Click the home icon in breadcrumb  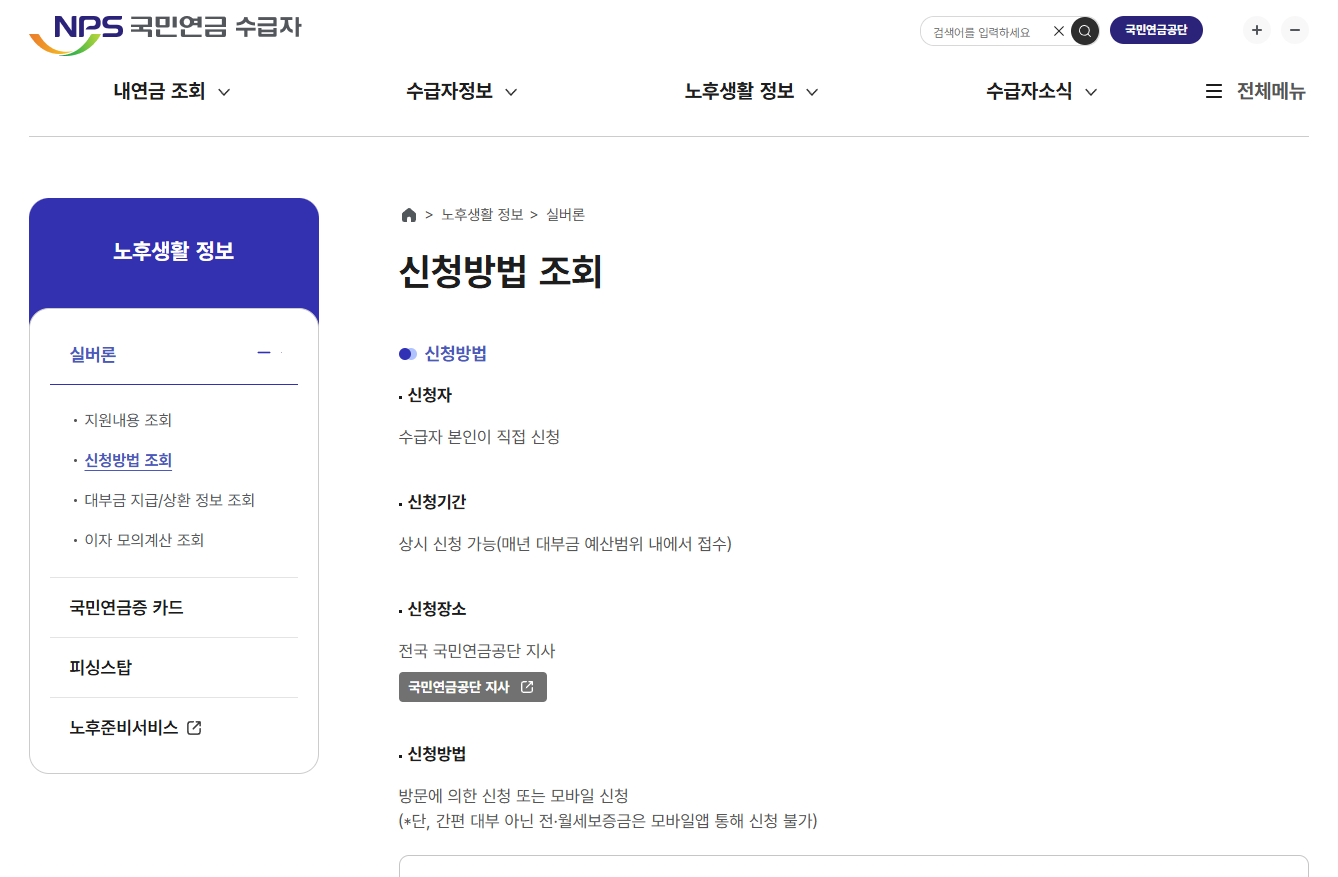click(x=408, y=215)
